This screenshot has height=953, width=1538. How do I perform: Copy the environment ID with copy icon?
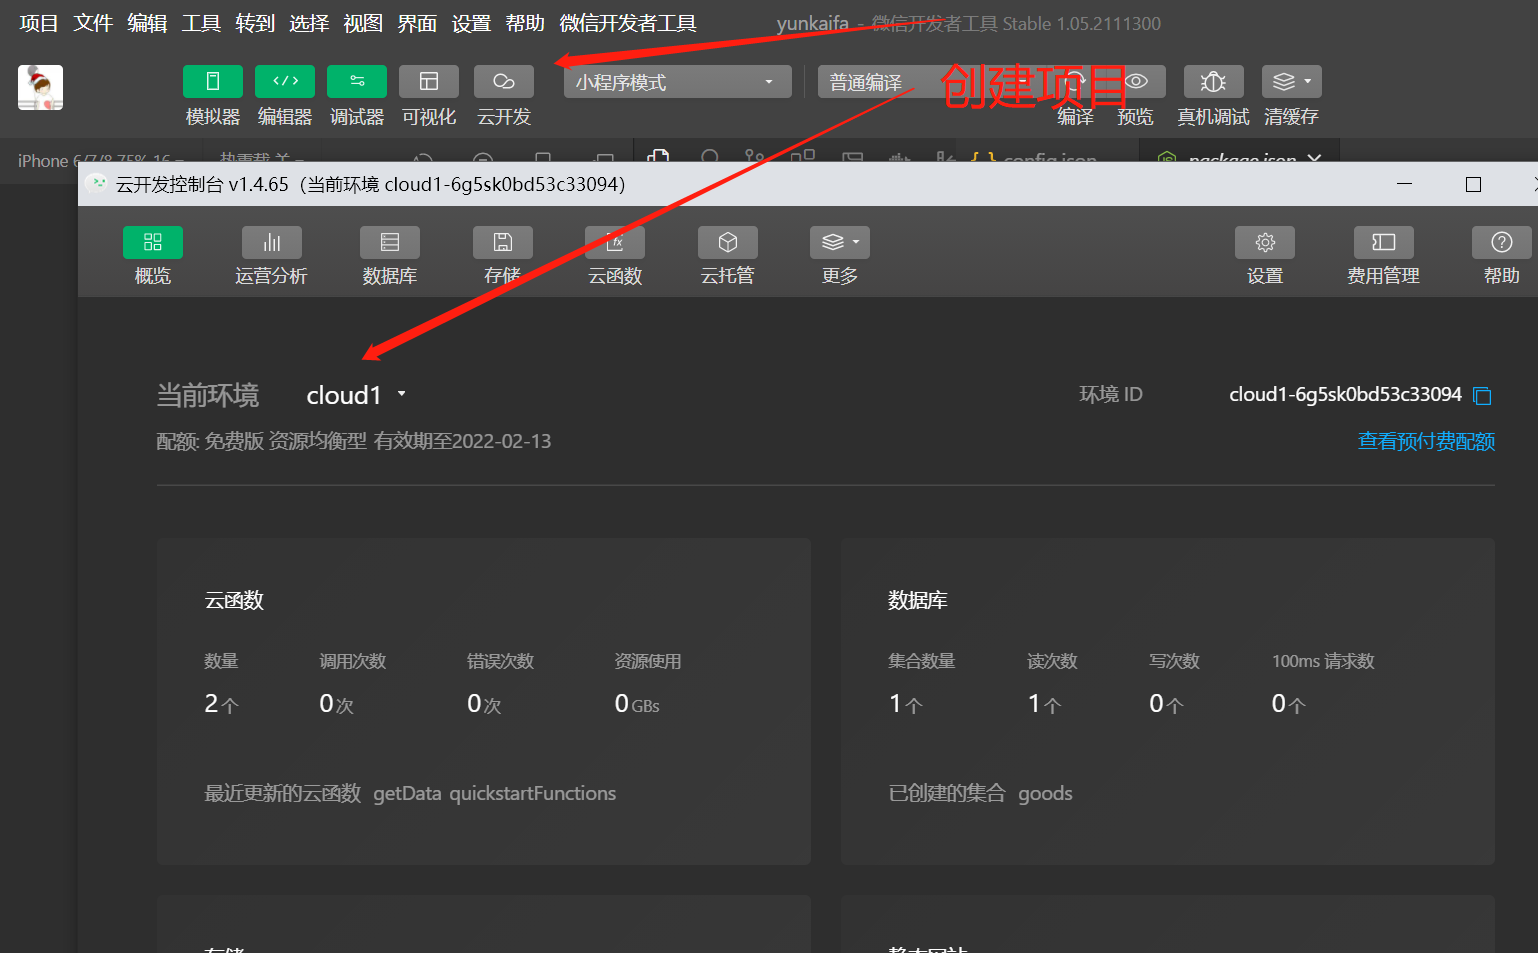click(x=1483, y=396)
